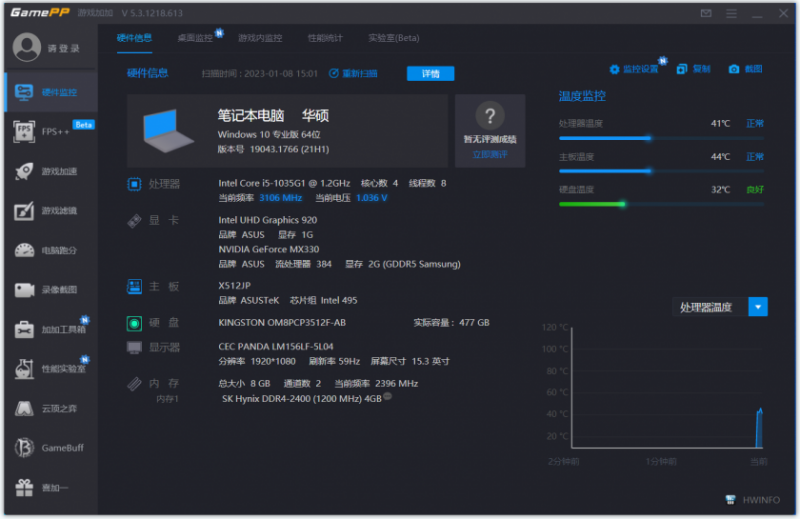The image size is (800, 519).
Task: Expand the 处理器温度 chart dropdown arrow
Action: click(x=758, y=307)
